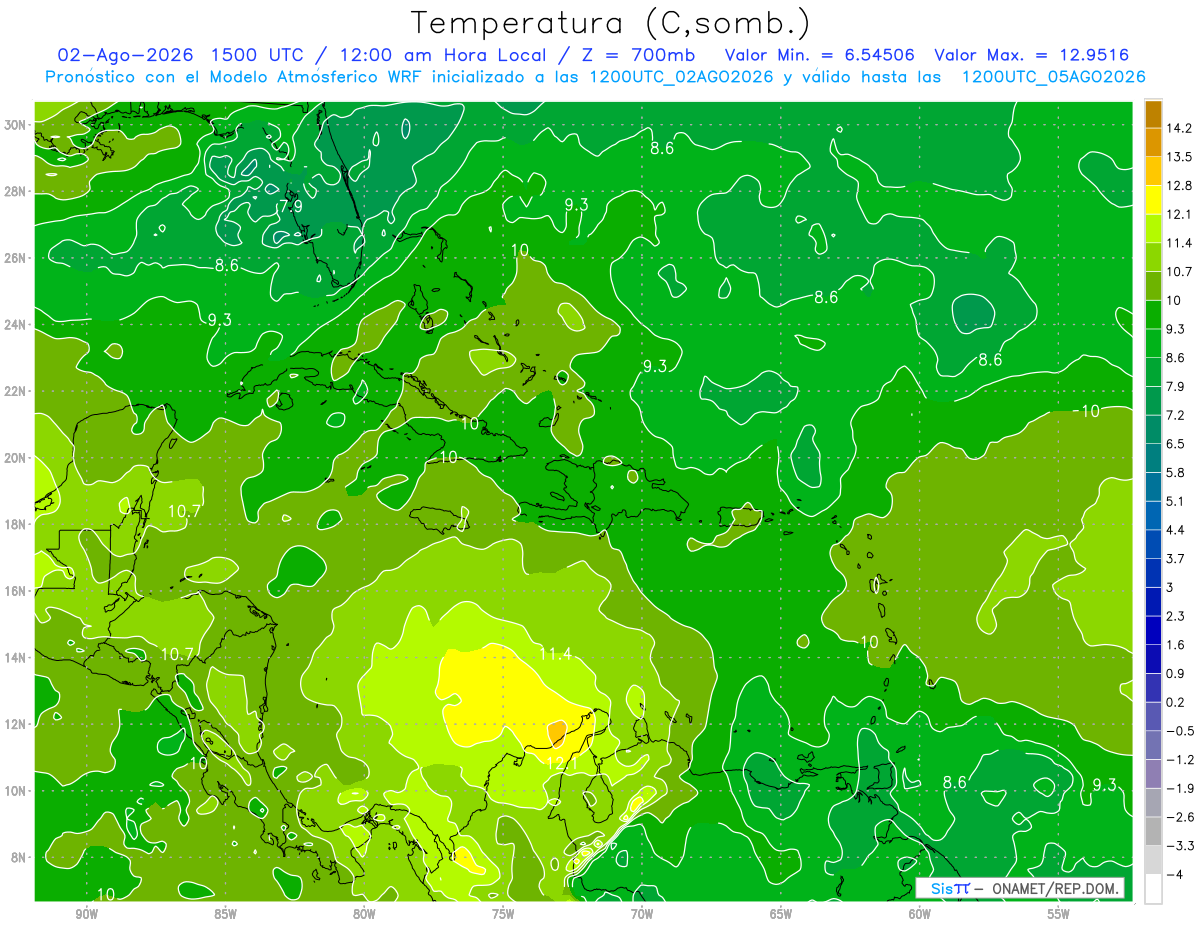Pick the dark blue colorbar segment between 1.6 and 2.3

(x=1152, y=629)
